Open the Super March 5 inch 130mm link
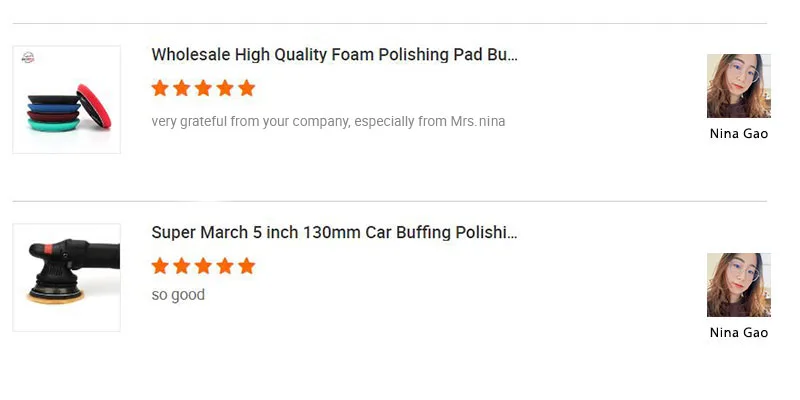The height and width of the screenshot is (400, 800). click(x=334, y=233)
